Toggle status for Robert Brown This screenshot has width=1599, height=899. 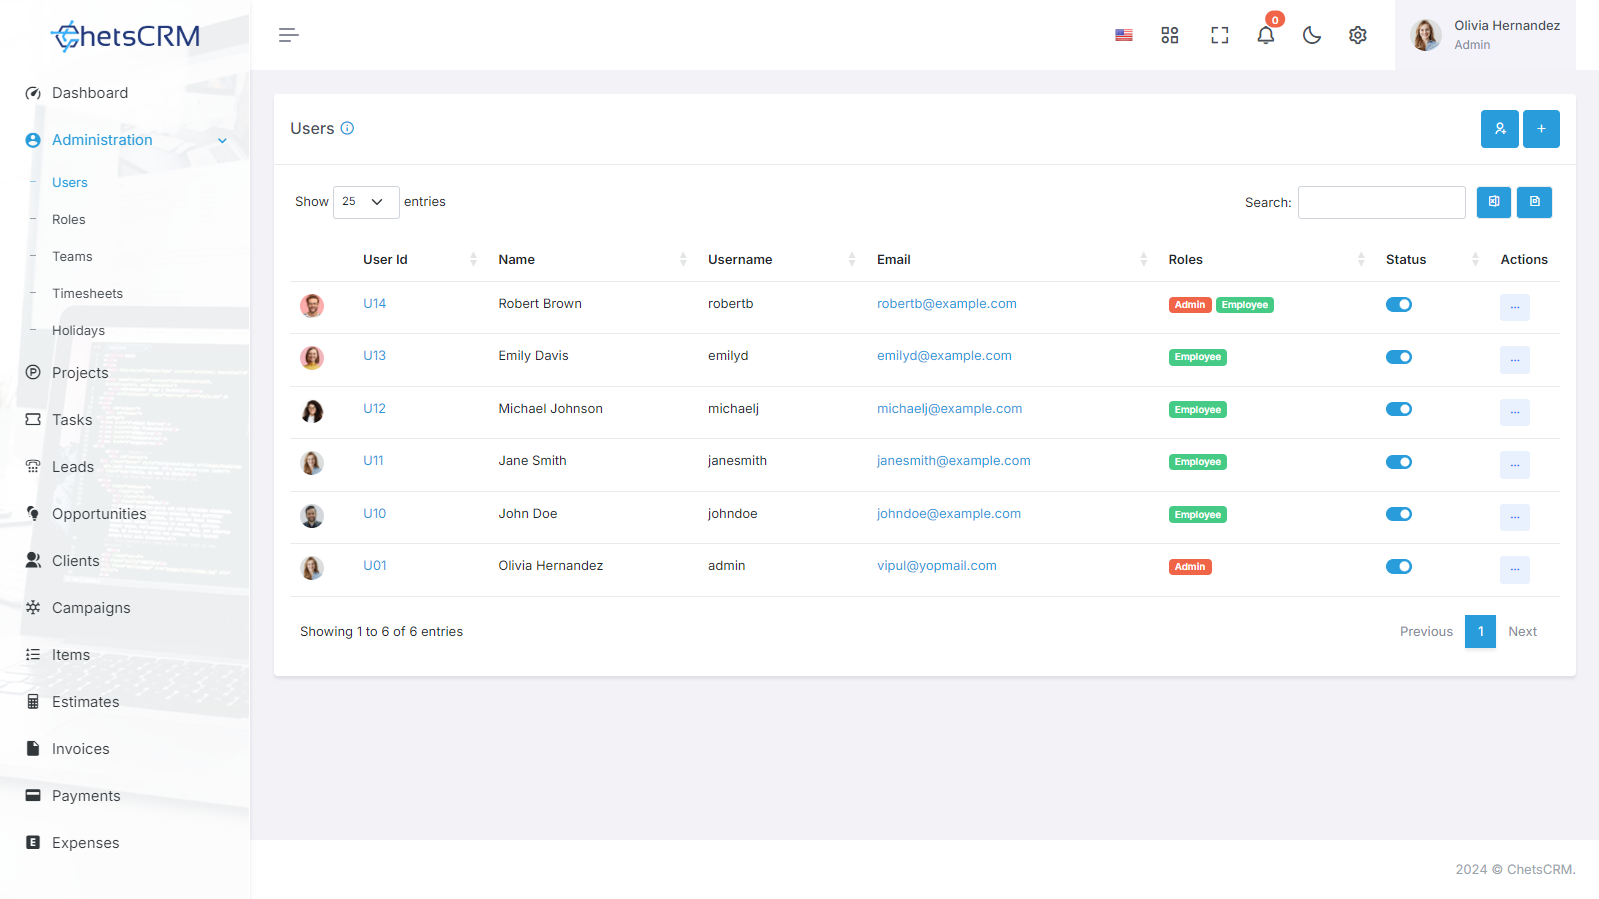(x=1399, y=305)
